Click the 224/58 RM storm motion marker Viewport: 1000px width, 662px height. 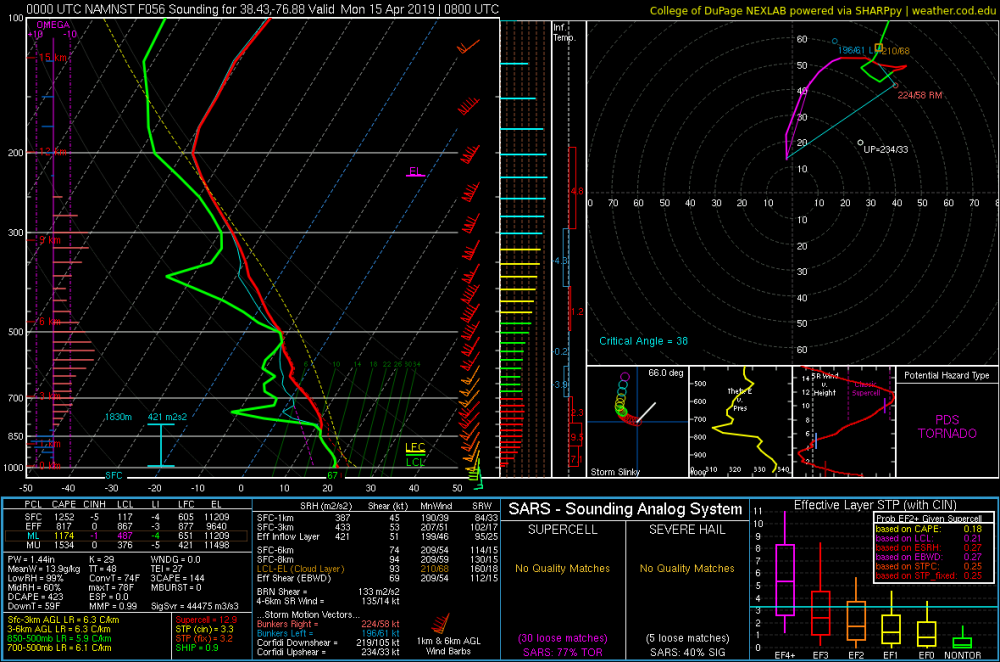coord(919,95)
